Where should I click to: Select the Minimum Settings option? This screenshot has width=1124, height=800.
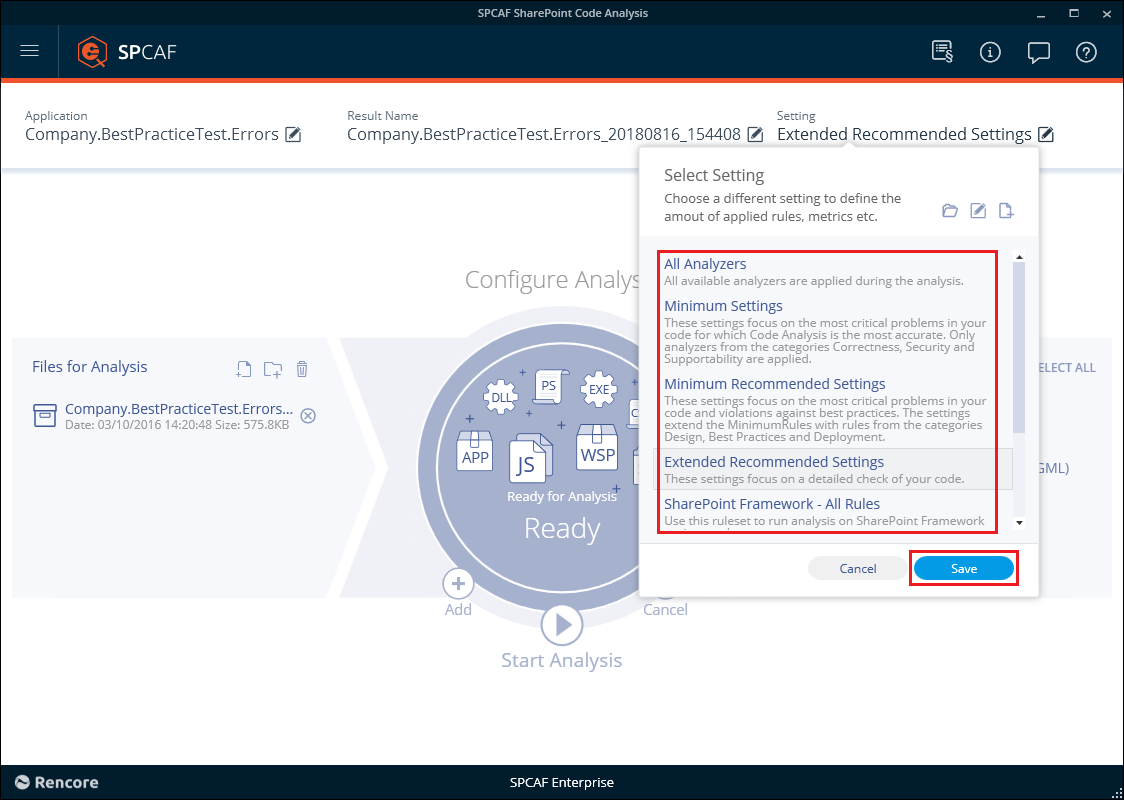click(x=824, y=332)
